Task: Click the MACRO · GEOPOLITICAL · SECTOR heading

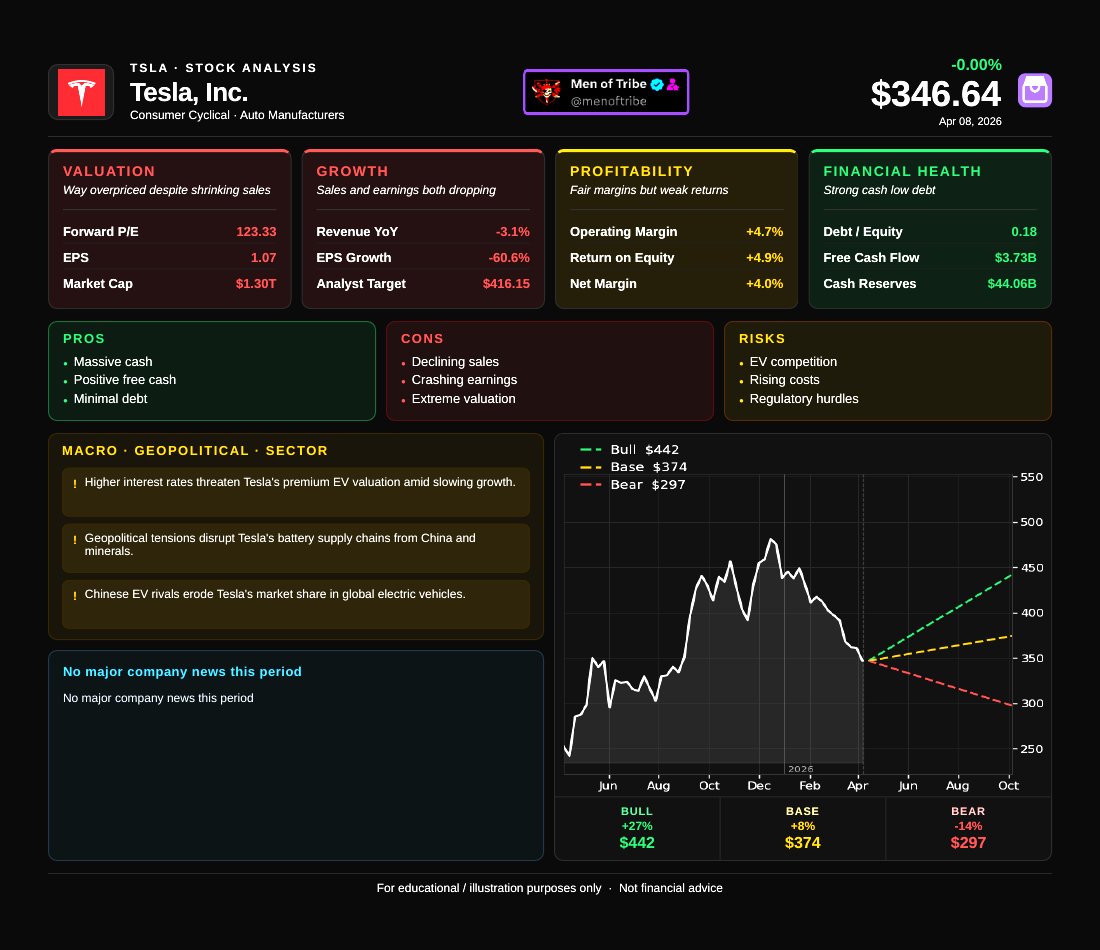Action: click(195, 450)
